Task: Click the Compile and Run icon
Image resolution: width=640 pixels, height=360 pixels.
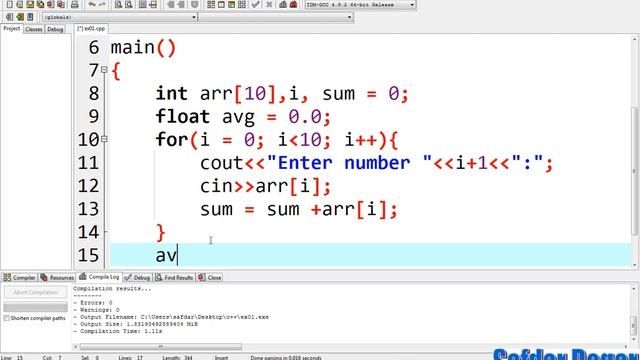Action: 231,4
